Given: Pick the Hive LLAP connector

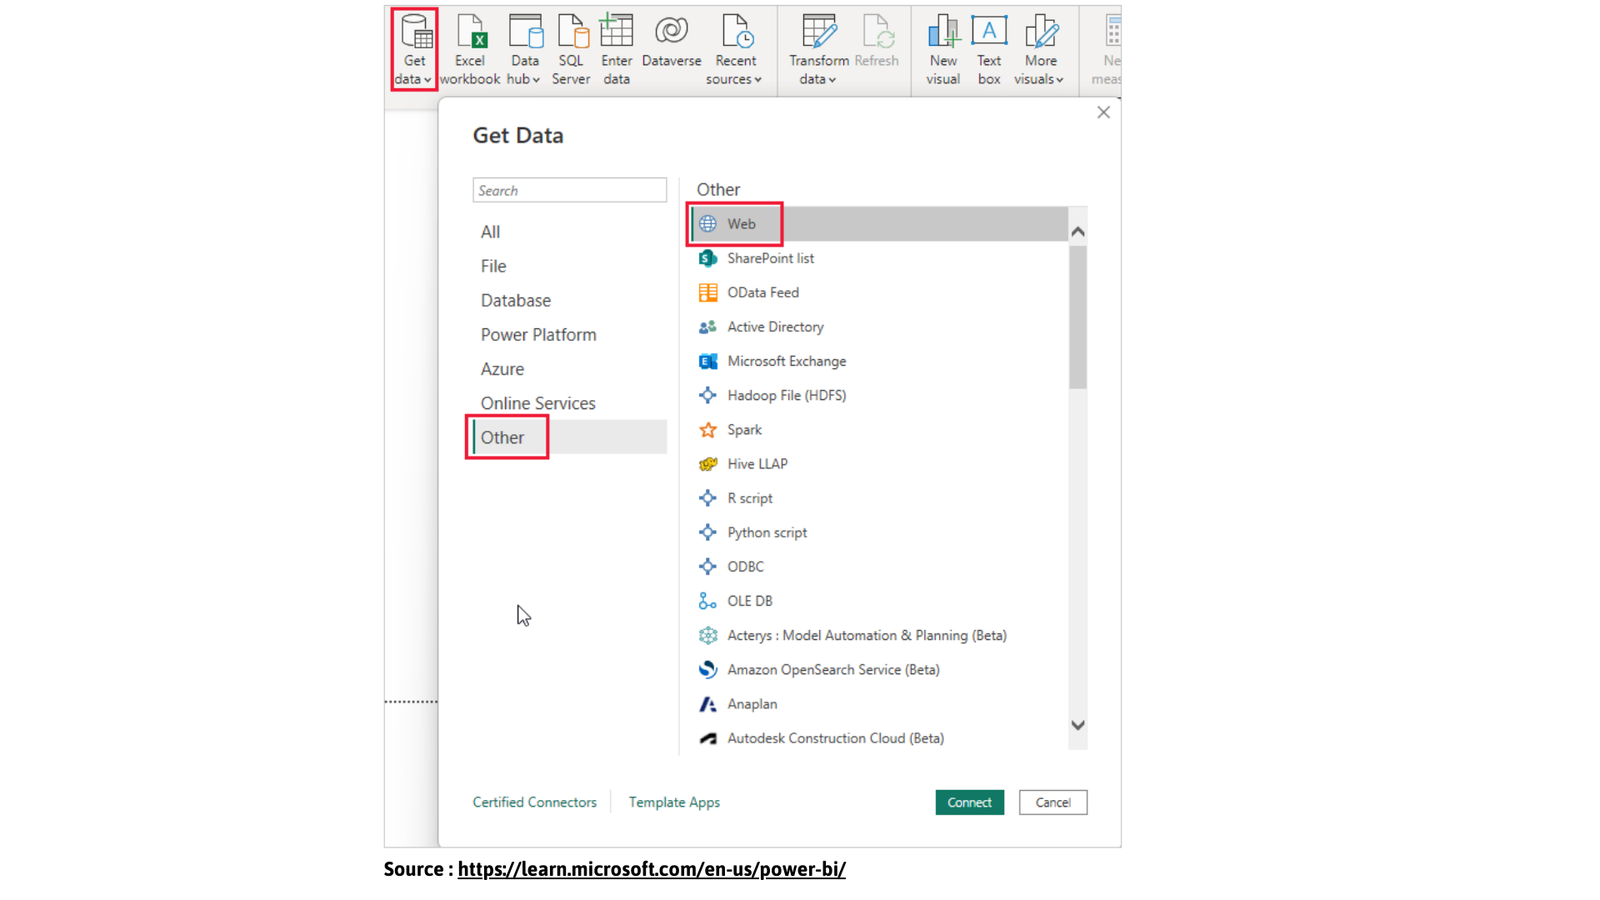Looking at the screenshot, I should click(x=878, y=464).
